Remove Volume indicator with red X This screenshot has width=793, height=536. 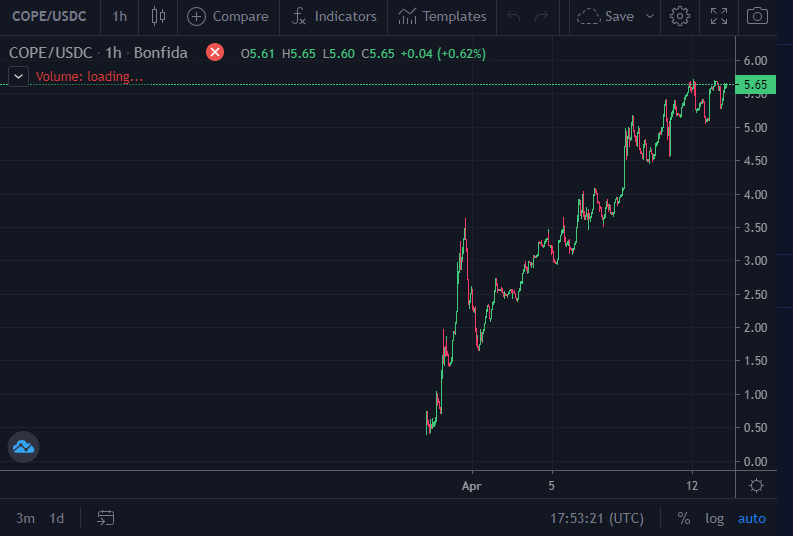[215, 52]
